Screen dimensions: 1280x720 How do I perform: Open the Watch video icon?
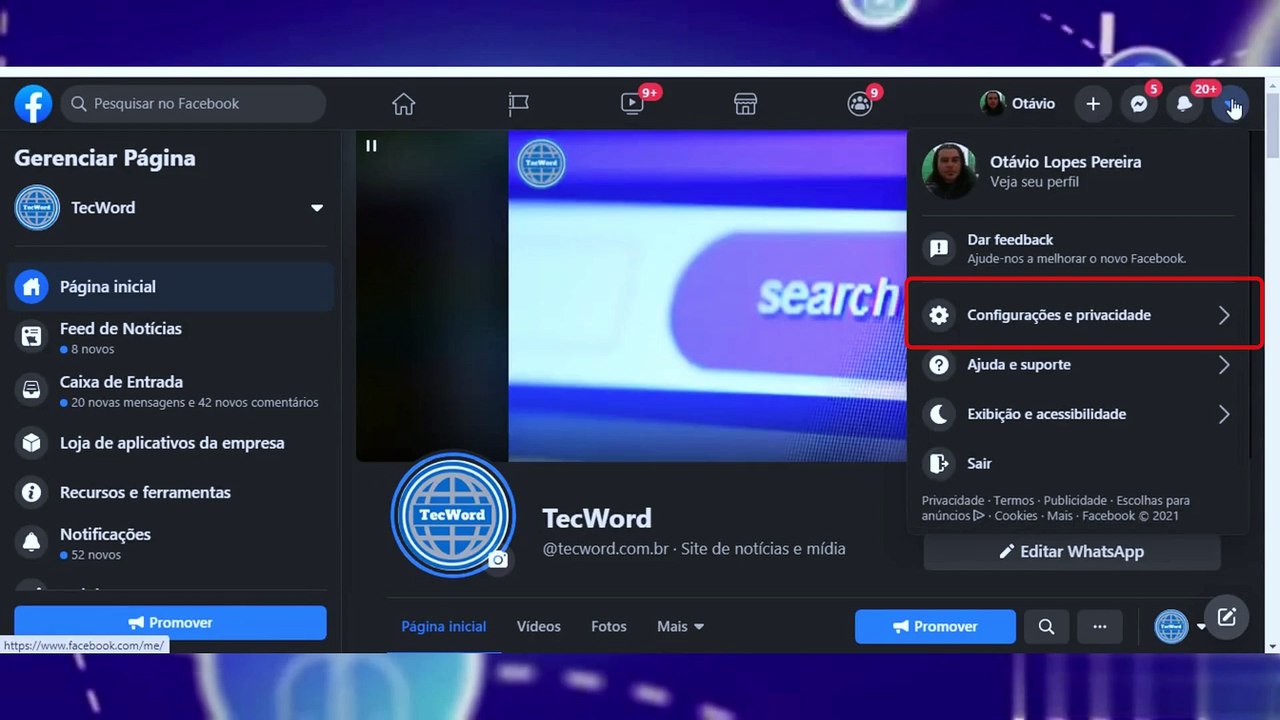[632, 104]
